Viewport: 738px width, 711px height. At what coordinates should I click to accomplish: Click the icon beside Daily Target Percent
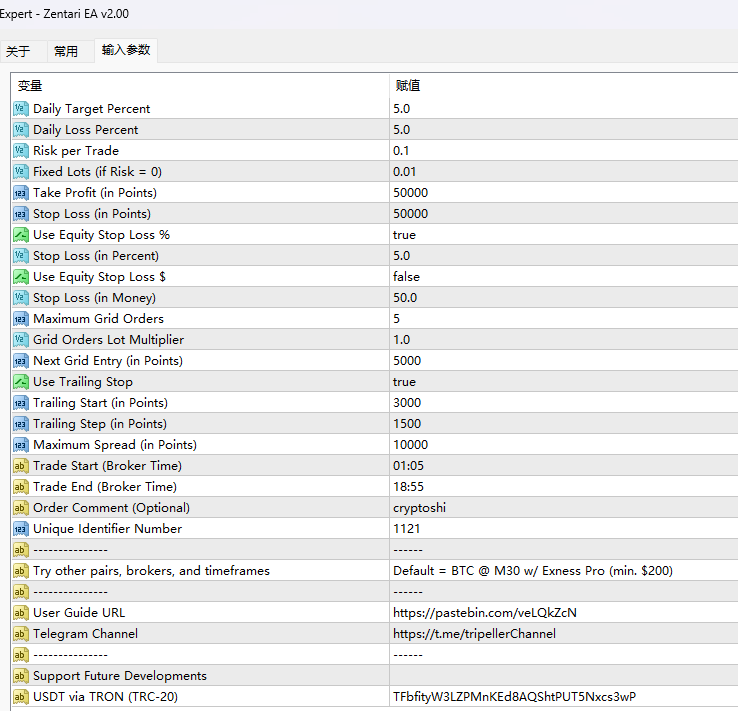pos(21,108)
